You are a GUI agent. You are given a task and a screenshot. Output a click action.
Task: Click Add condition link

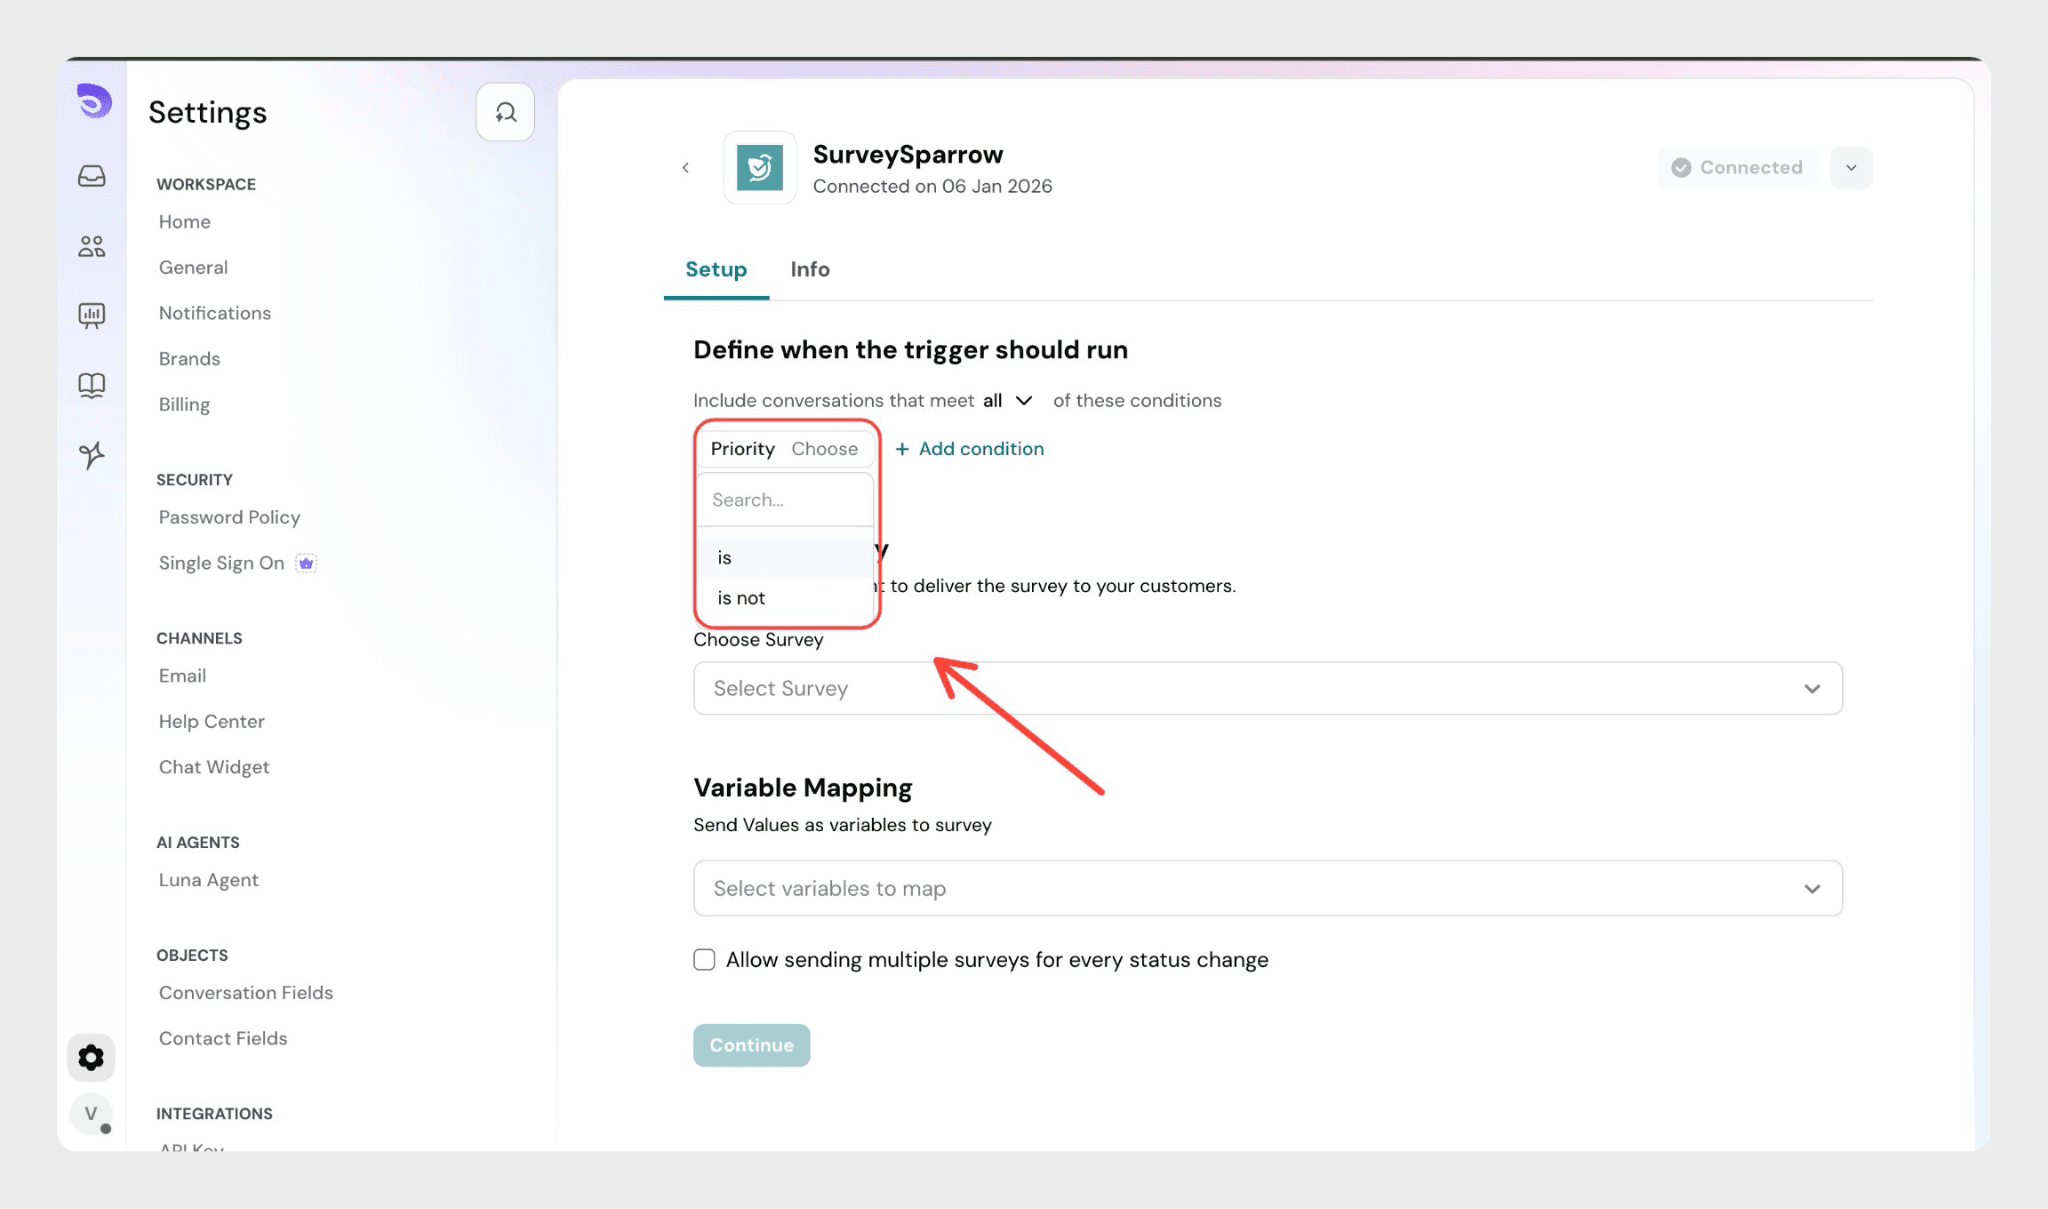click(969, 449)
